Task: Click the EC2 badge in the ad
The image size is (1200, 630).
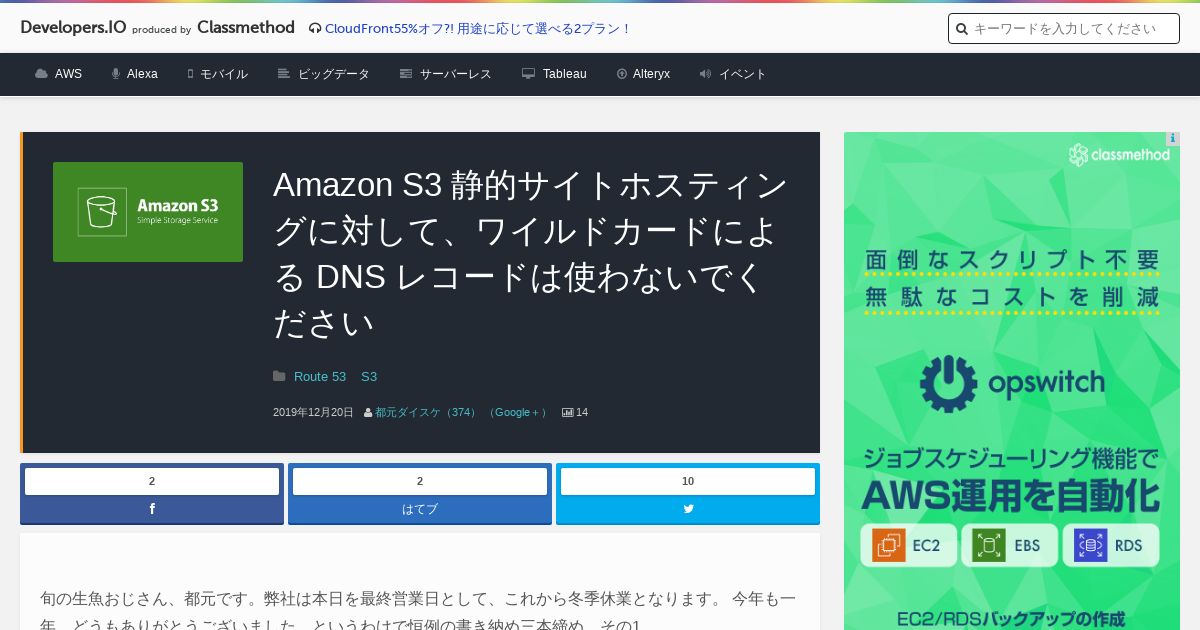Action: tap(909, 546)
